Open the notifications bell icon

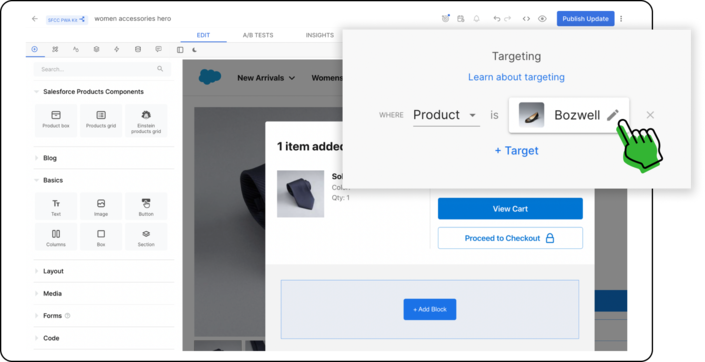click(476, 19)
